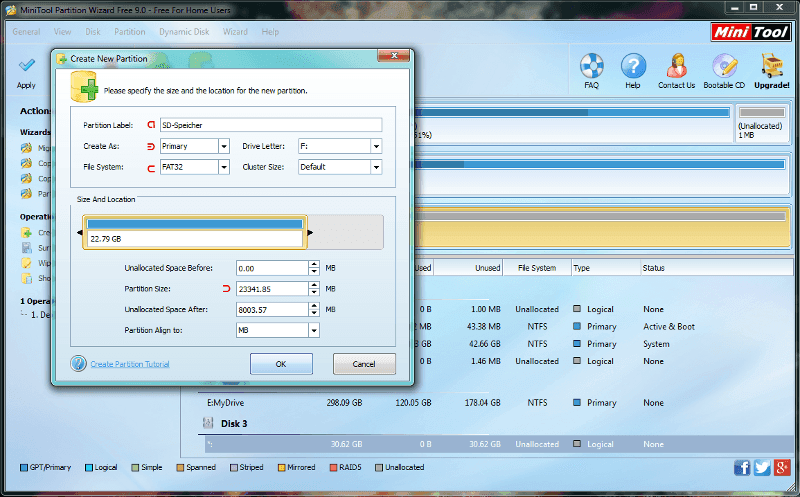The image size is (800, 497).
Task: Click the Status column header
Action: point(717,268)
